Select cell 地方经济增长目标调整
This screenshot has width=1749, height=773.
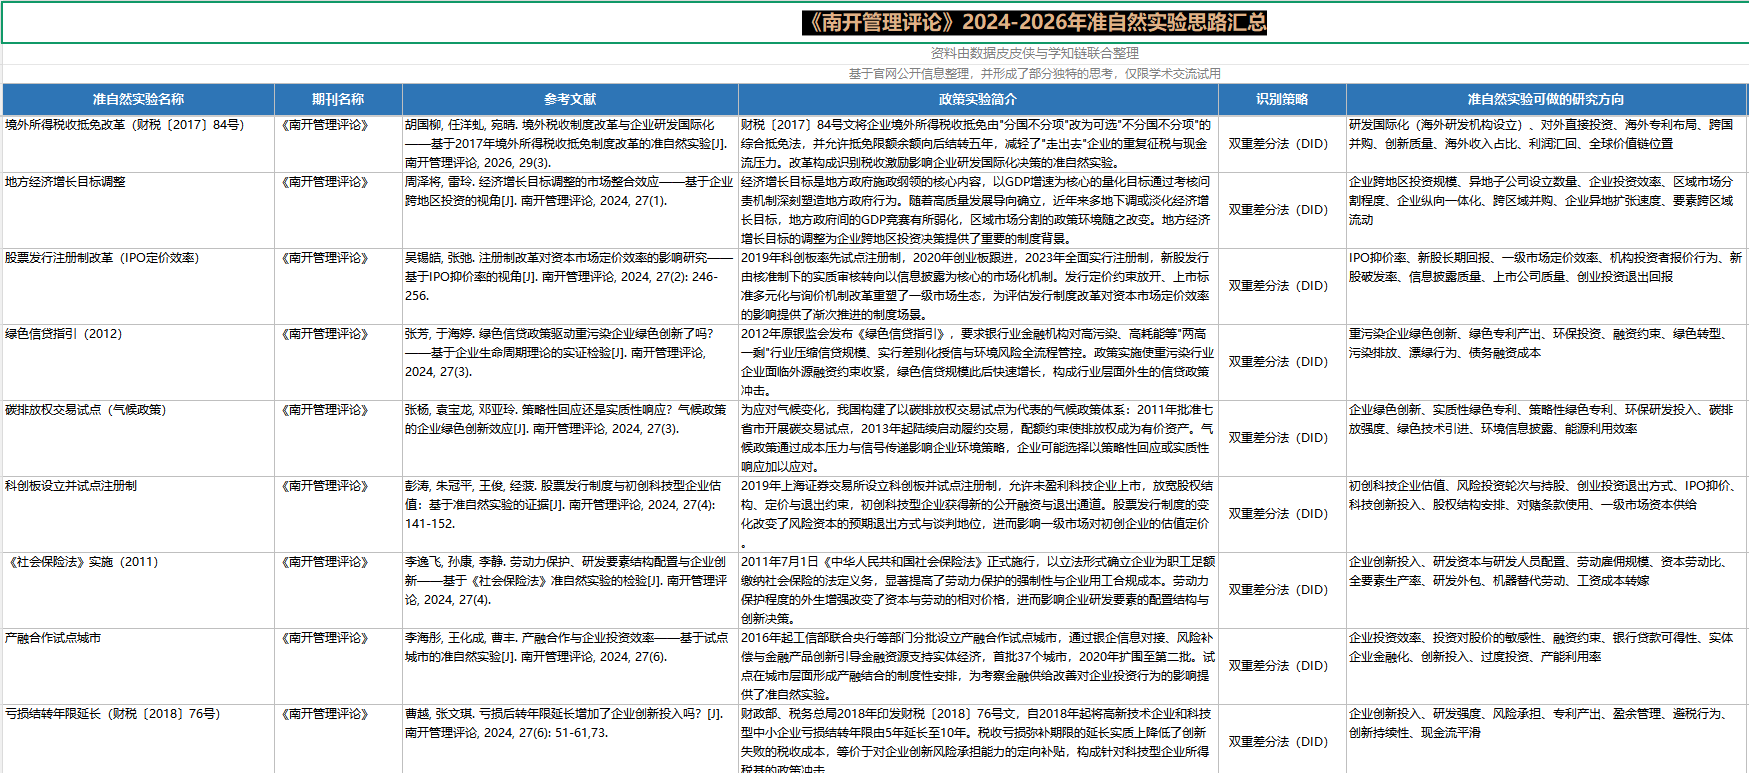click(138, 210)
